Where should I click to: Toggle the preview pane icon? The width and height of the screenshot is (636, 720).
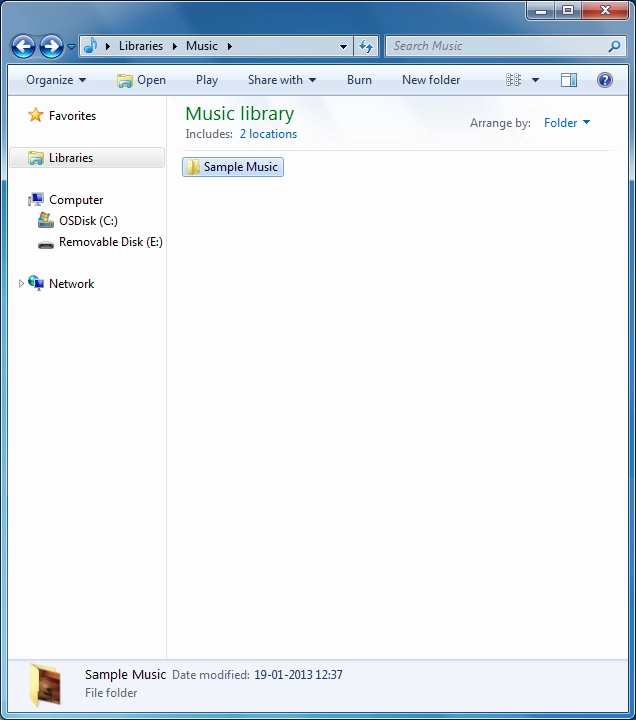[569, 80]
